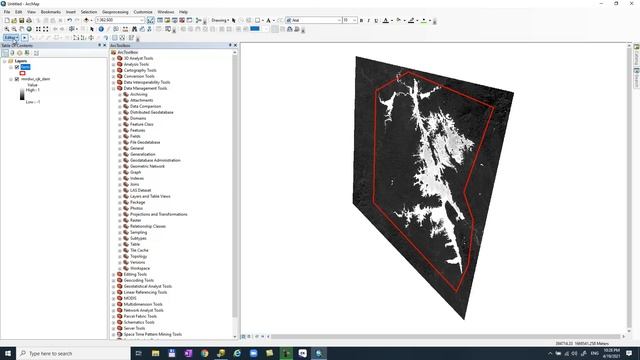The height and width of the screenshot is (360, 640).
Task: Apply italic text formatting
Action: coord(369,20)
